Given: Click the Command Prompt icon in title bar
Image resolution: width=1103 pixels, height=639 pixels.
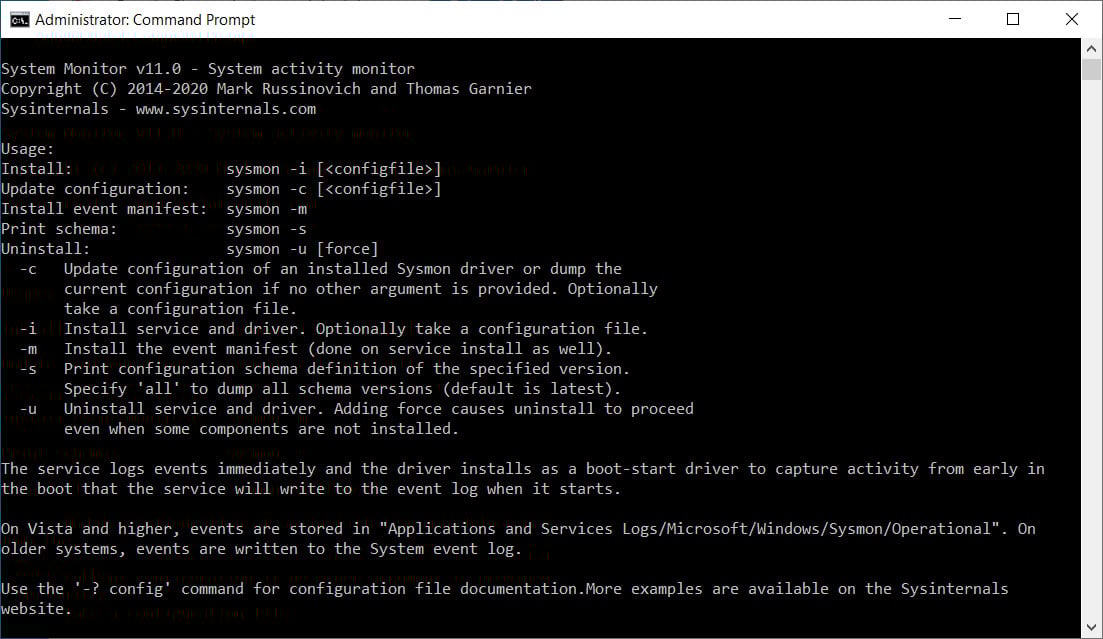Looking at the screenshot, I should (18, 19).
